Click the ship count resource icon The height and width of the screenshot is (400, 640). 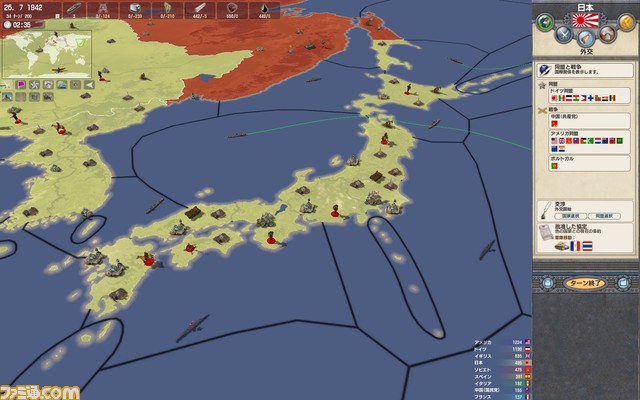pyautogui.click(x=74, y=9)
